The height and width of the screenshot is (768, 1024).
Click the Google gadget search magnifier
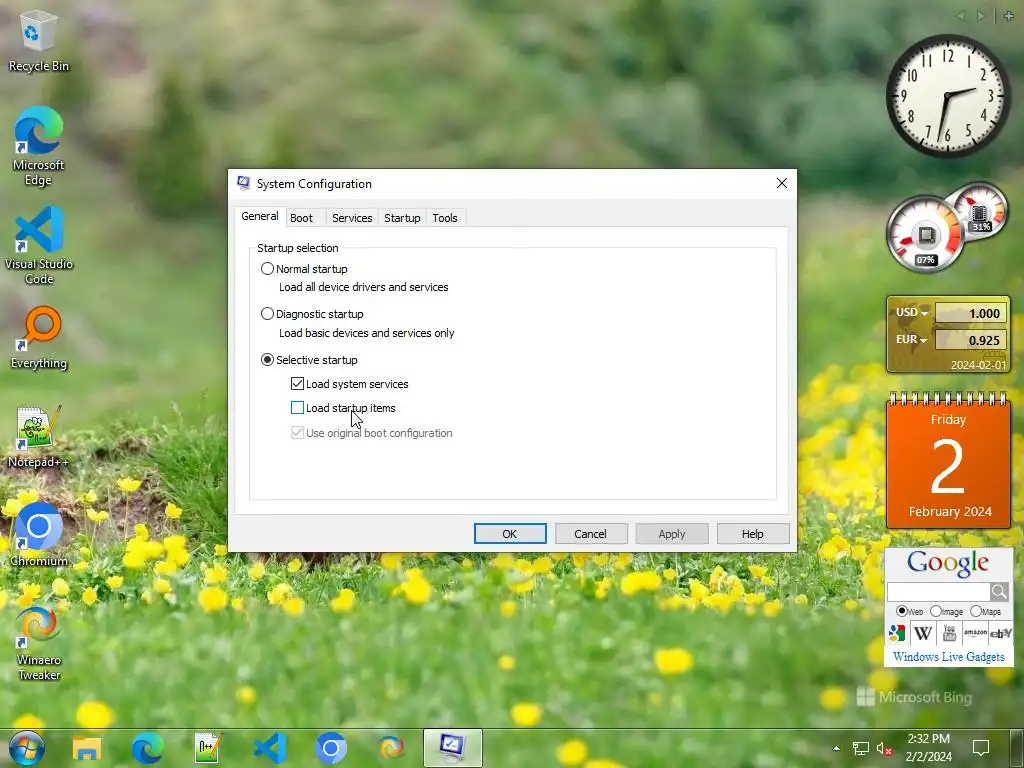coord(999,592)
